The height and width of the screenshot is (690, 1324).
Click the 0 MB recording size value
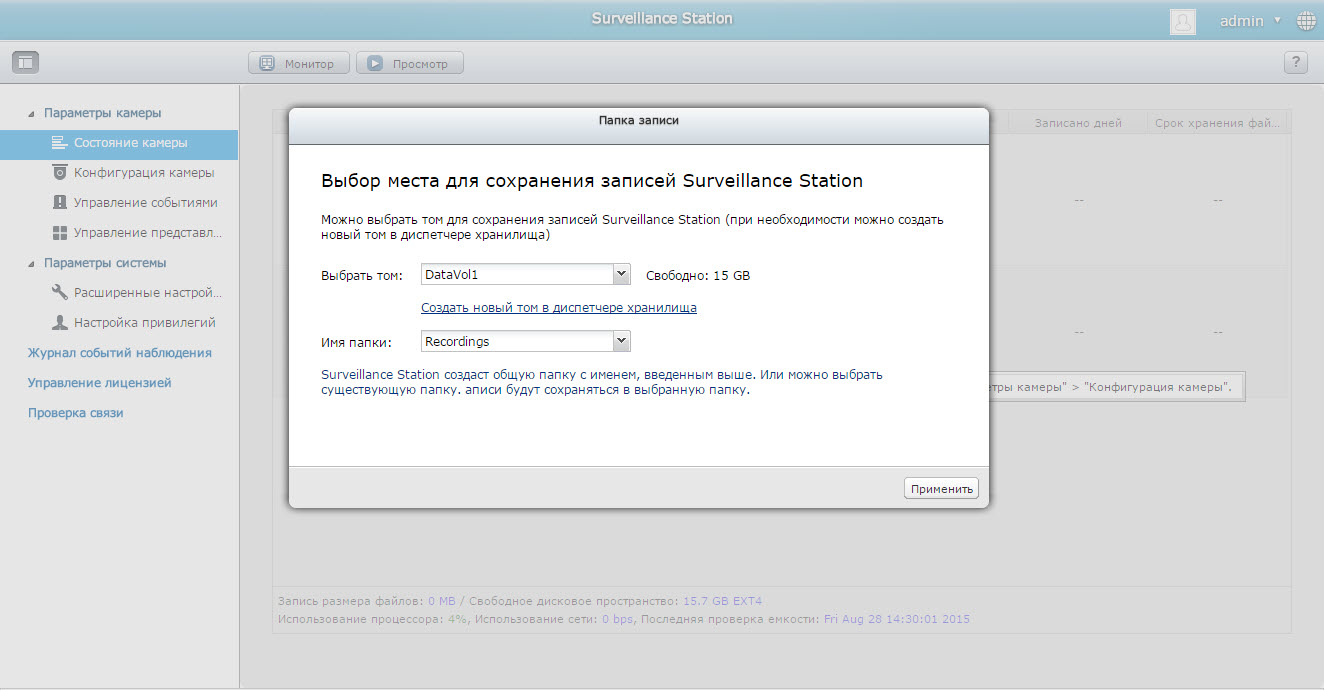pyautogui.click(x=442, y=601)
